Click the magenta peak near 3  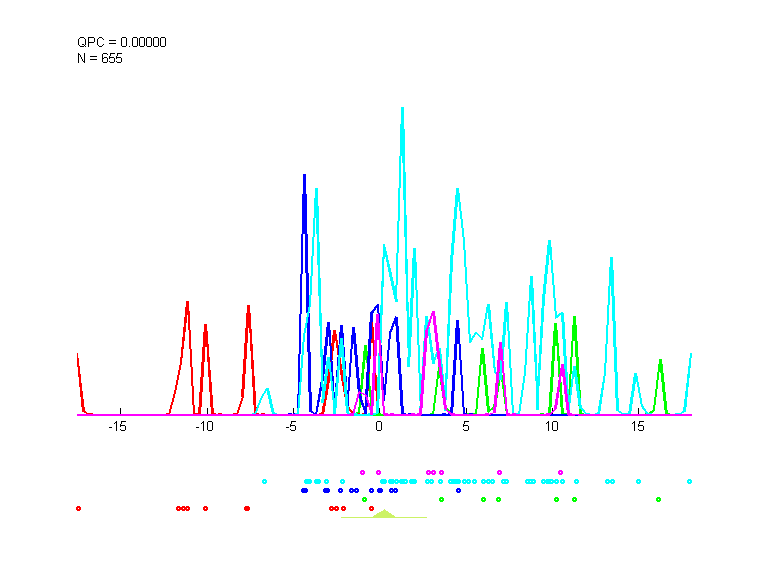coord(433,313)
